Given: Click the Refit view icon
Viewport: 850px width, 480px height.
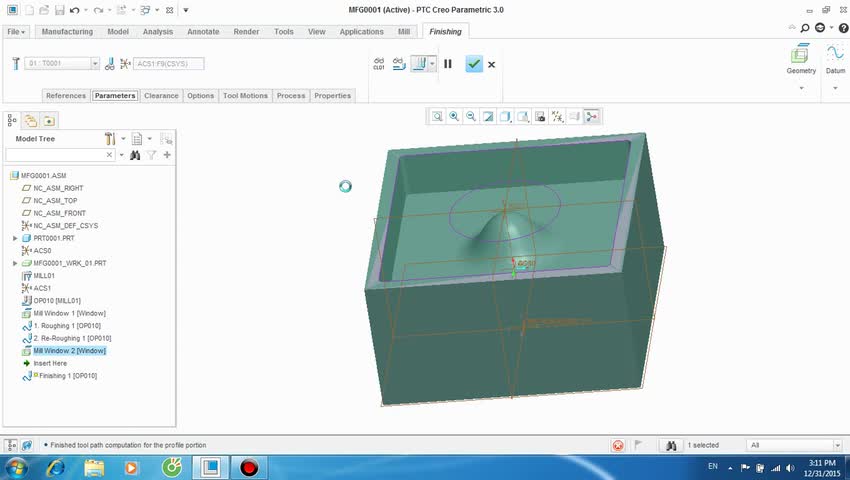Looking at the screenshot, I should (x=437, y=116).
